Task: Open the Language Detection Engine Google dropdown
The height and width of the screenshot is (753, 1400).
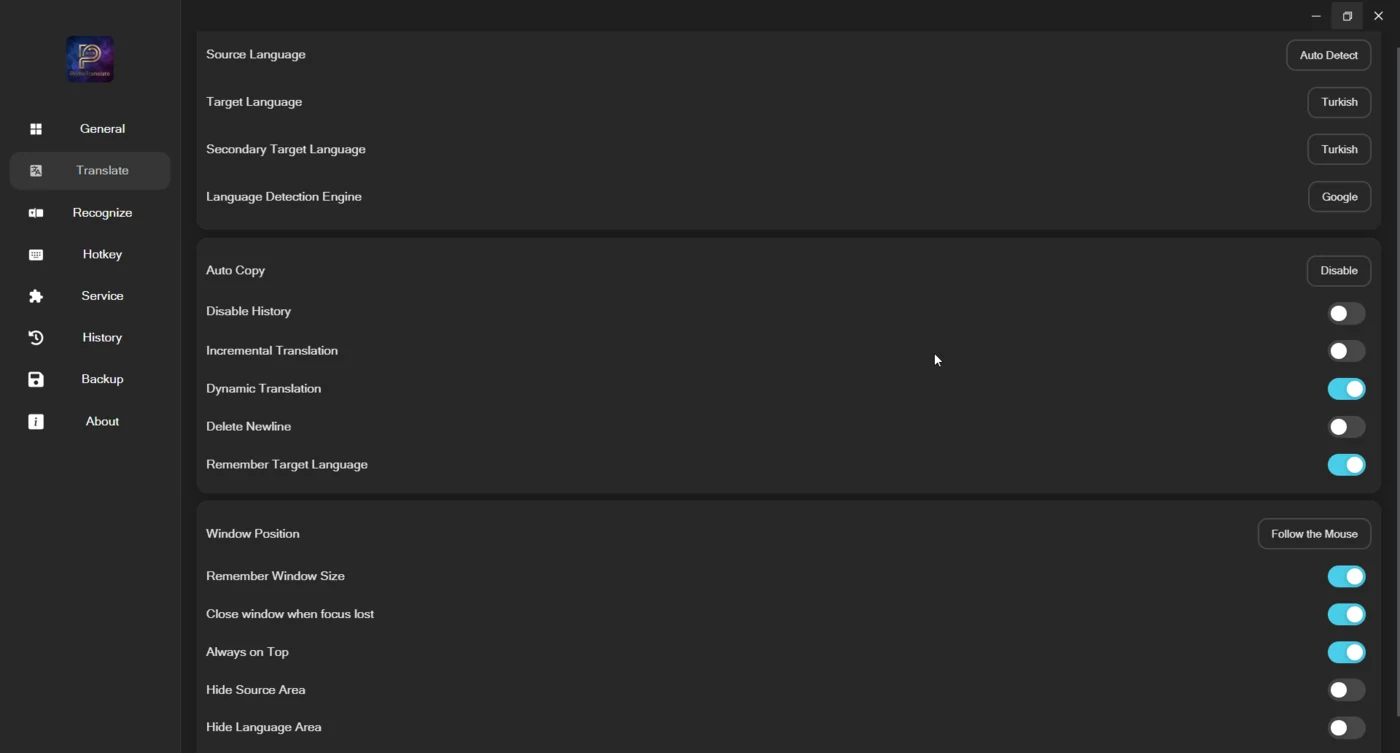Action: click(1339, 197)
